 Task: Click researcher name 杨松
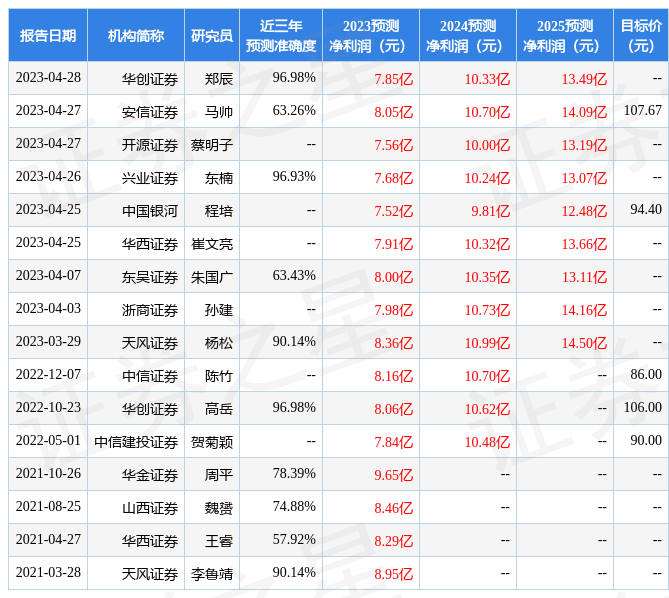click(x=218, y=343)
